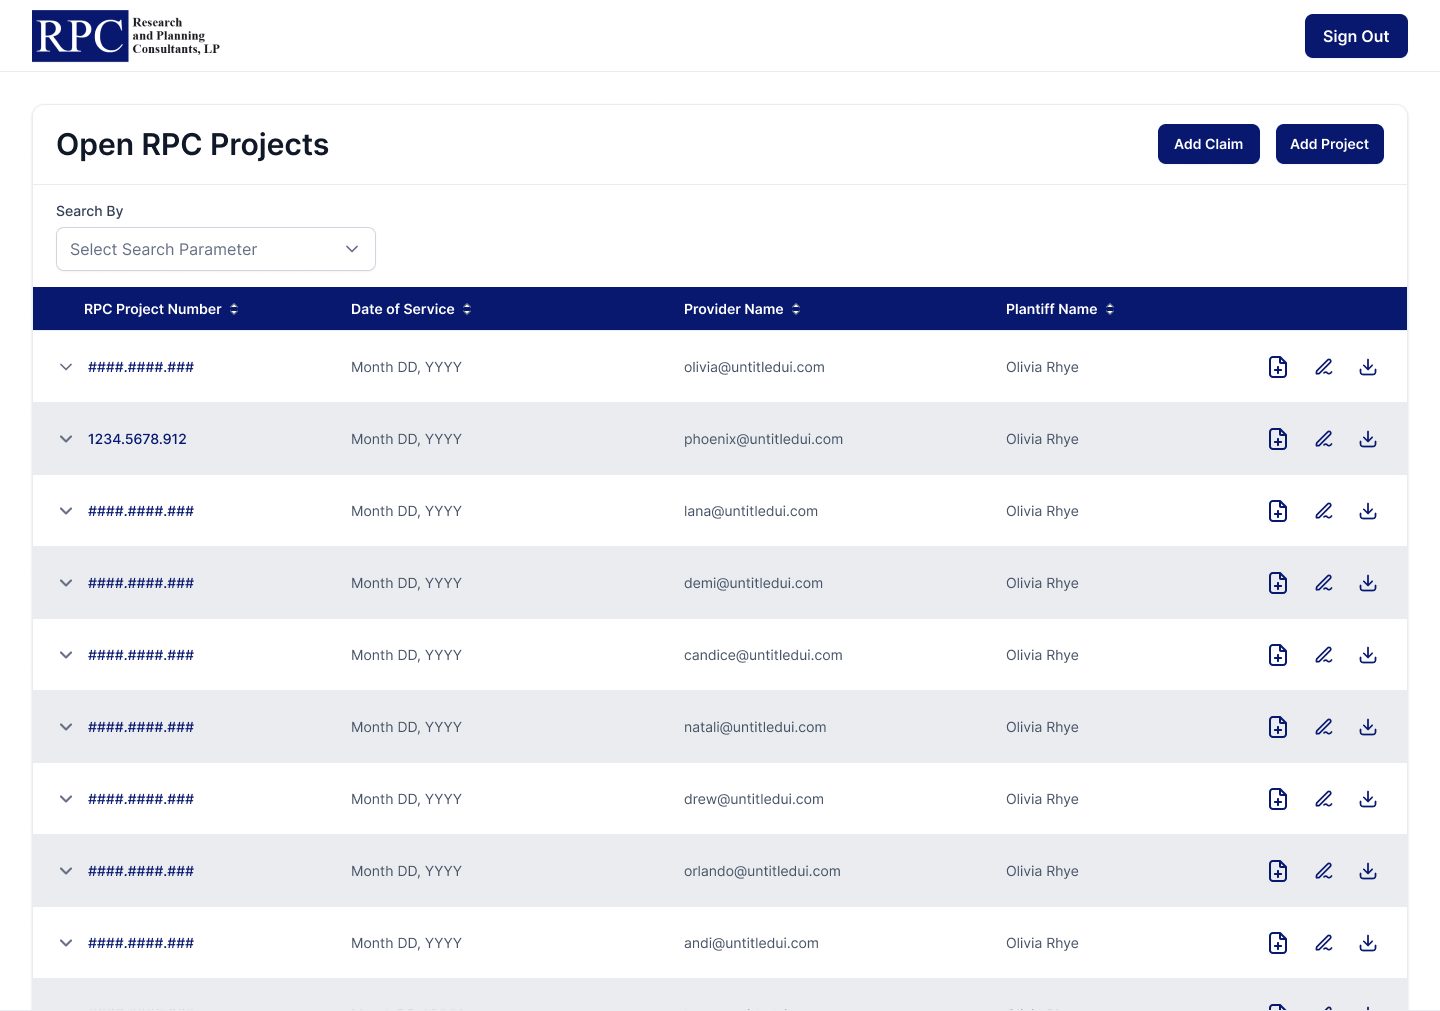Viewport: 1440px width, 1011px height.
Task: Download the phoenix@untitledui.com project
Action: [1368, 439]
